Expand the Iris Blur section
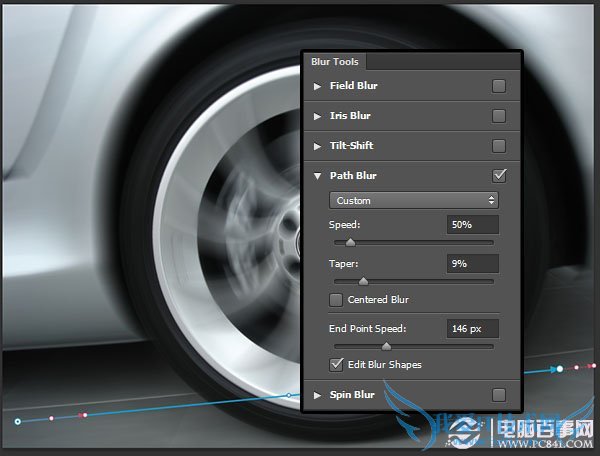This screenshot has height=456, width=600. click(x=318, y=116)
